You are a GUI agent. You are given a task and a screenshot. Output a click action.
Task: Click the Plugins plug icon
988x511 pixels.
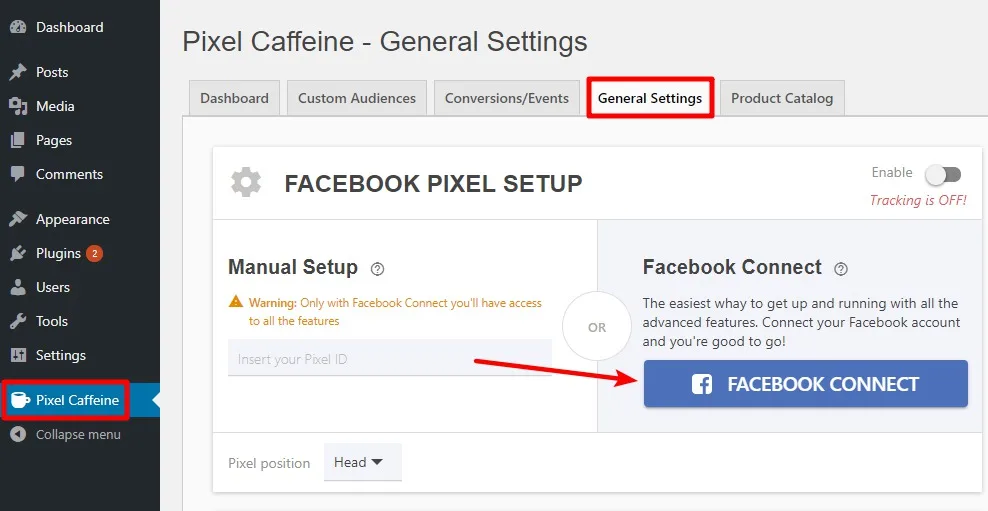[x=18, y=253]
